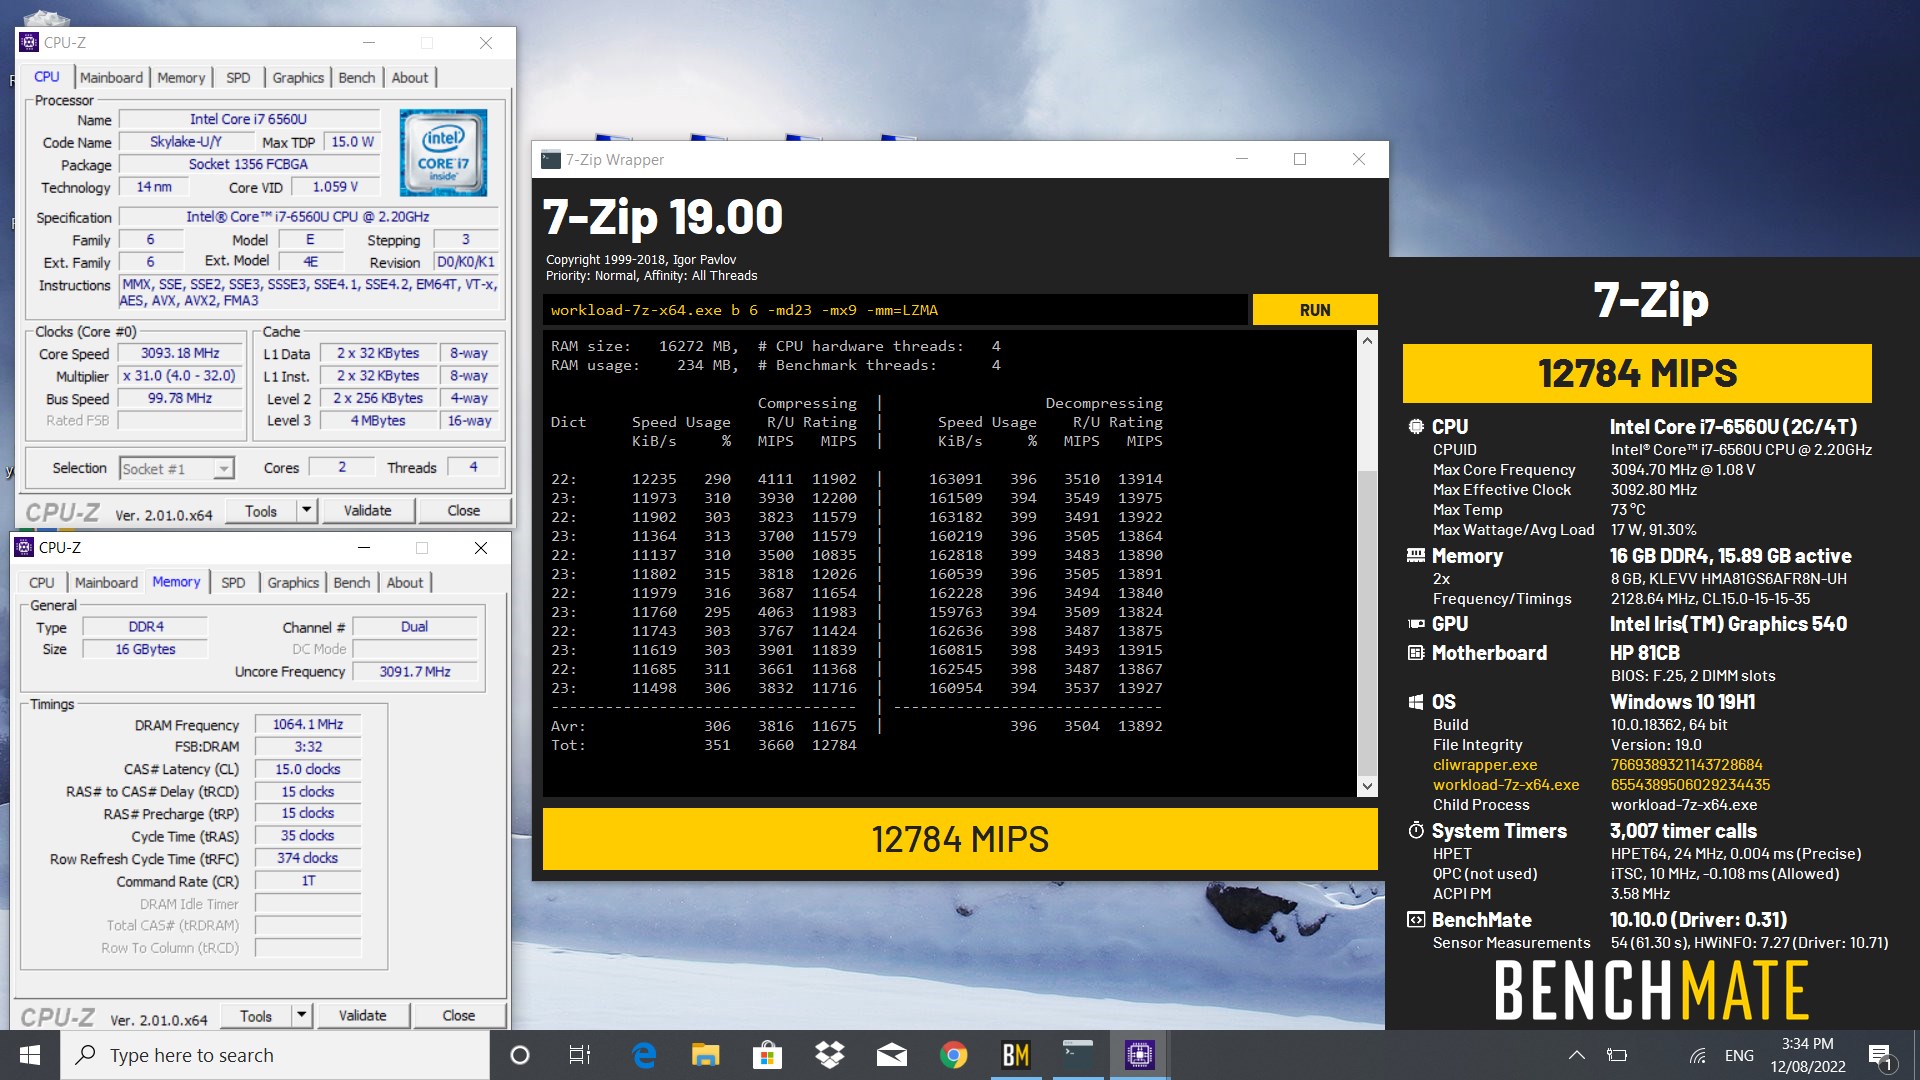The width and height of the screenshot is (1920, 1080).
Task: Open Mainboard tab in lower CPU-Z window
Action: click(x=106, y=582)
